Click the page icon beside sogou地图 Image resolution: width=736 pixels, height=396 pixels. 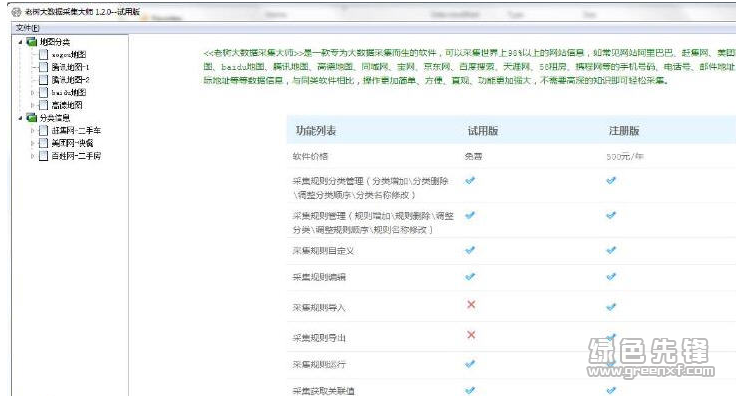pos(44,54)
